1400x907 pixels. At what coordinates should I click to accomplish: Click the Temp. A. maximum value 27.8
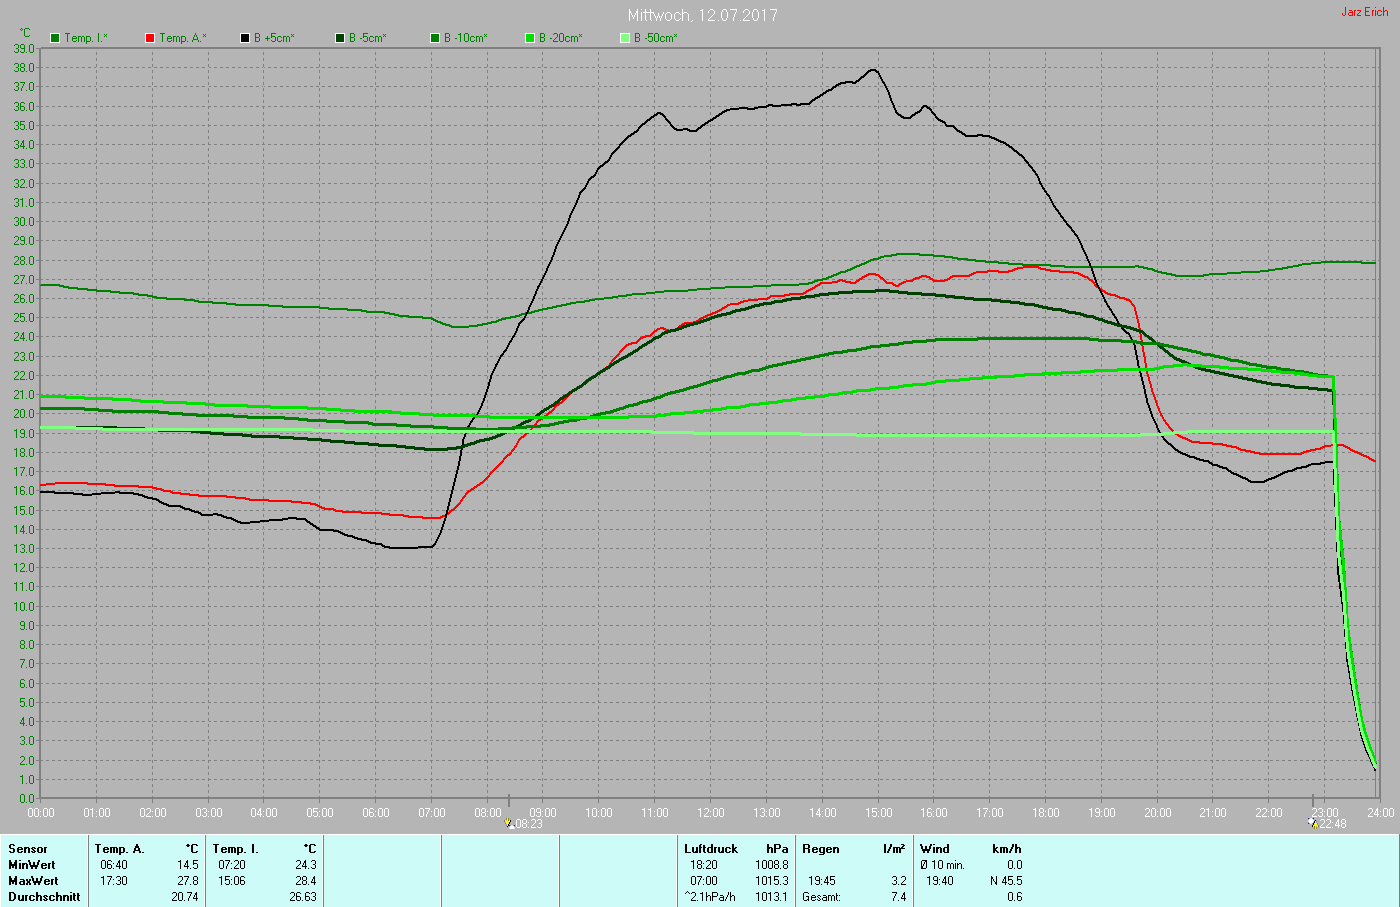188,881
